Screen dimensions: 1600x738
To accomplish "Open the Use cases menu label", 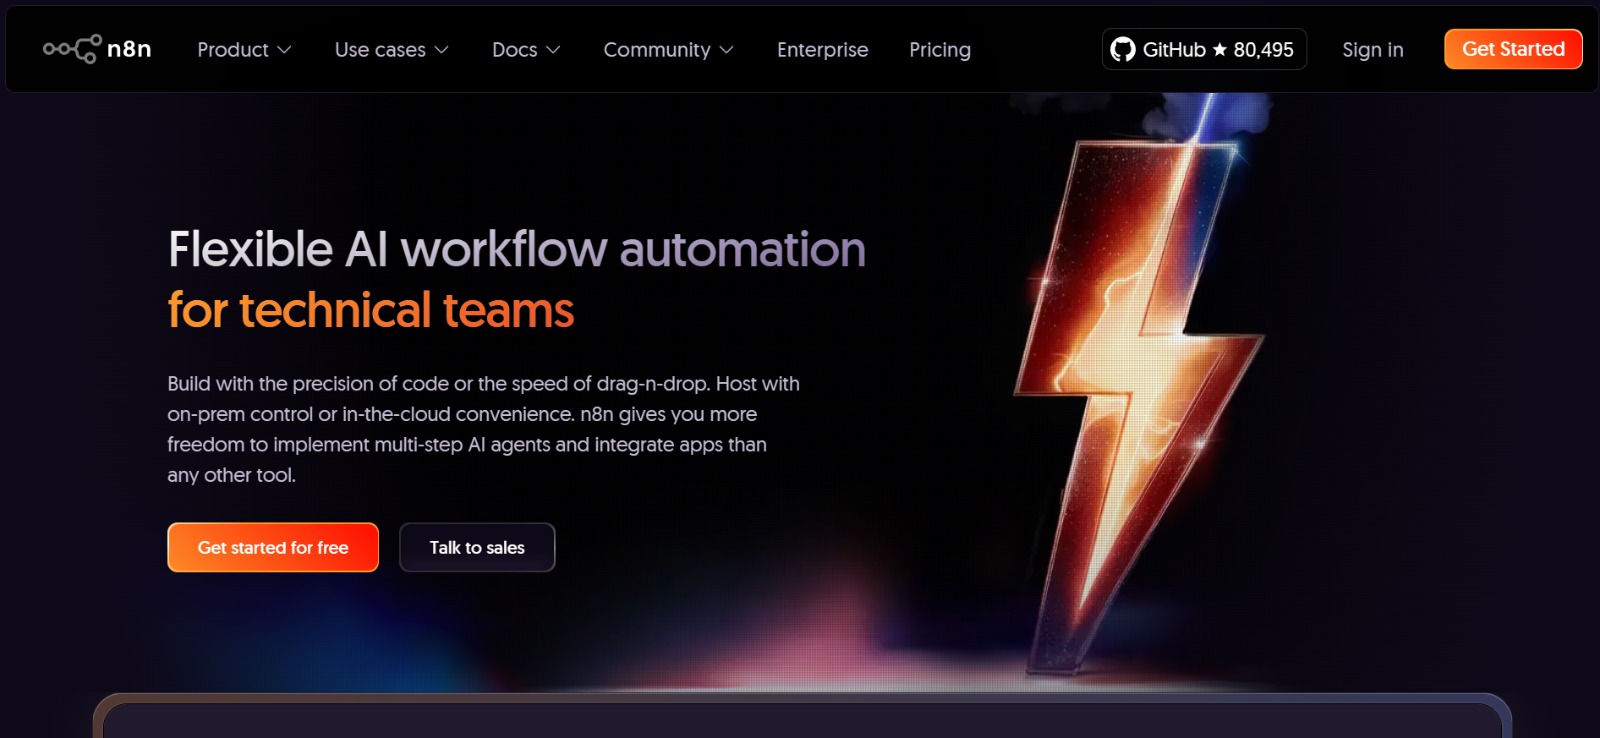I will coord(380,50).
